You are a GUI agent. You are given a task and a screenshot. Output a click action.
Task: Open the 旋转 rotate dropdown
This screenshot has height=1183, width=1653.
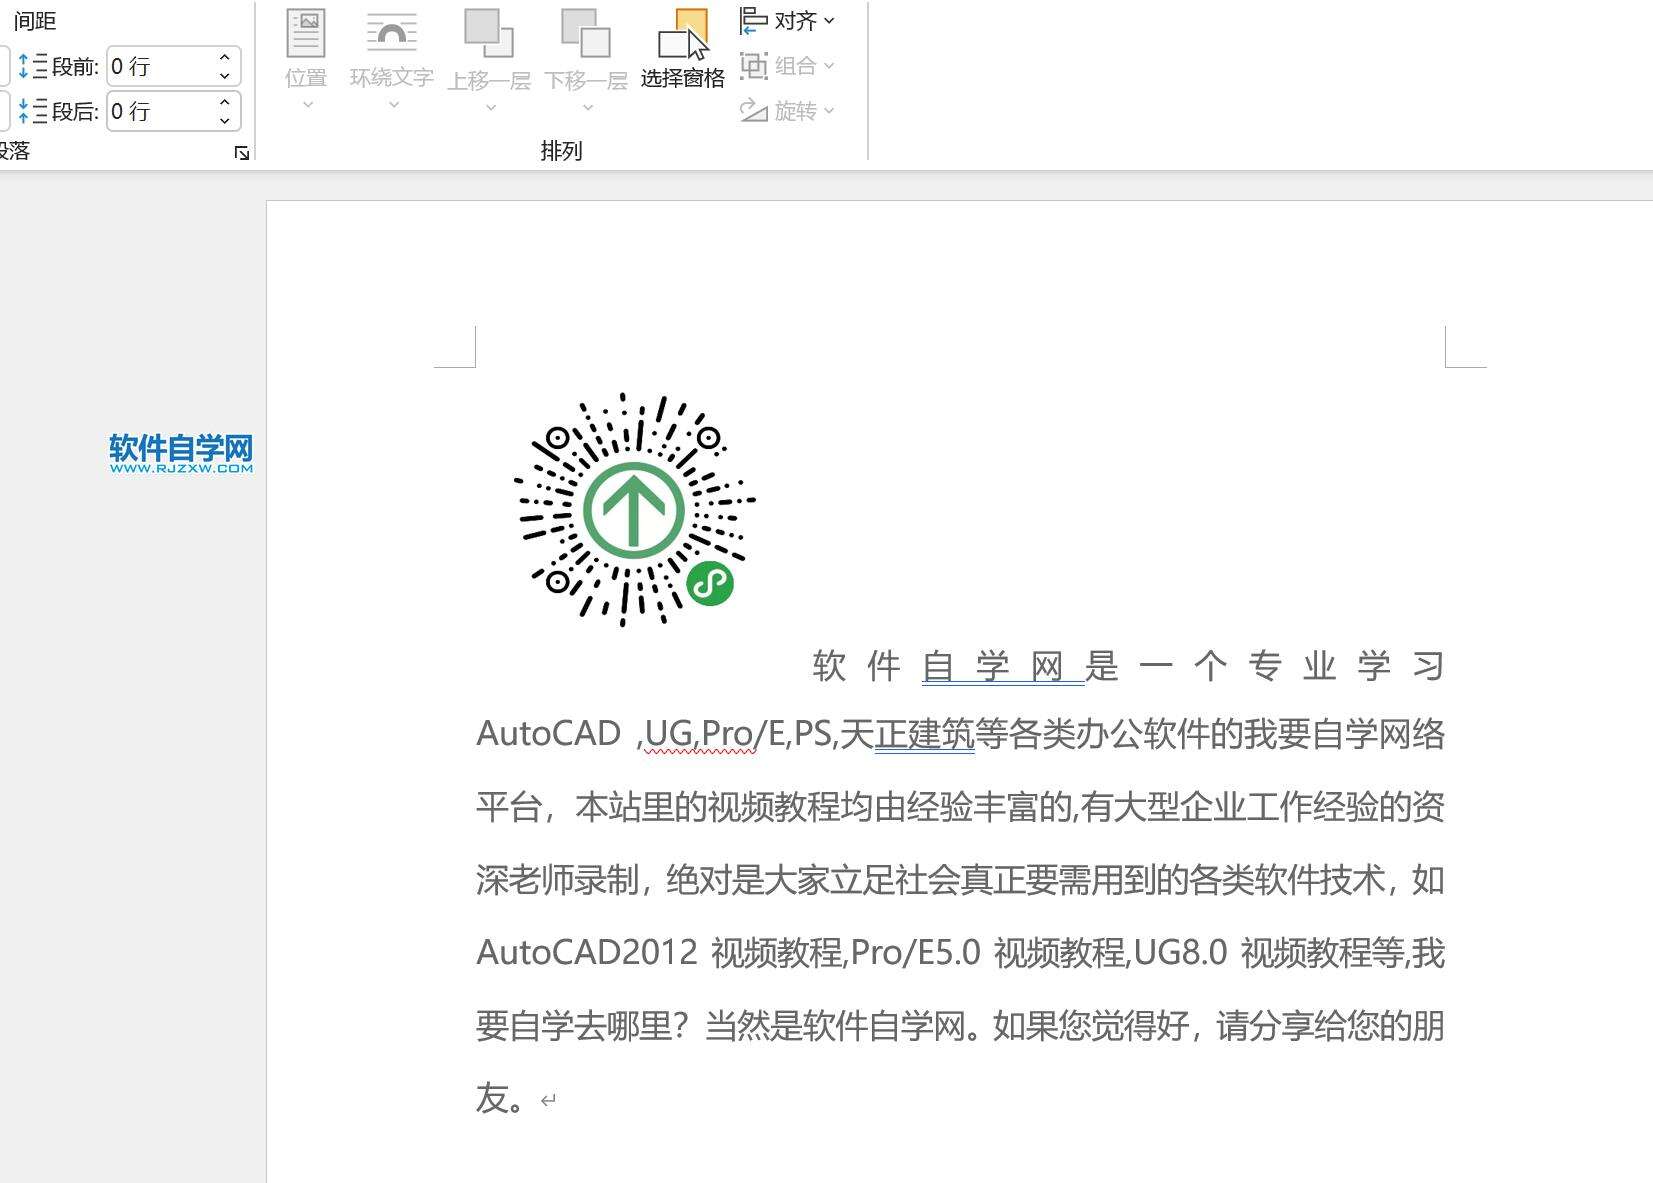pos(787,110)
